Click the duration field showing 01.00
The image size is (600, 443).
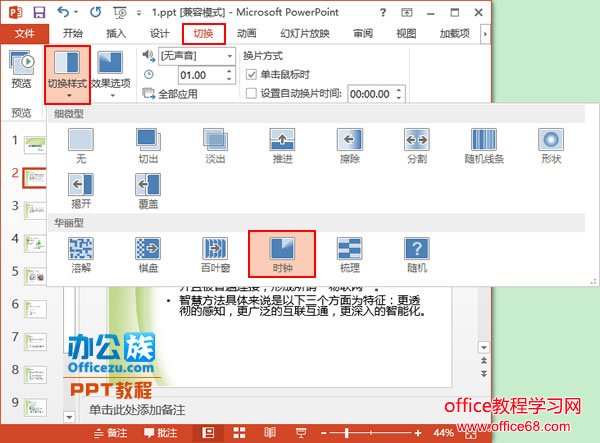click(202, 75)
